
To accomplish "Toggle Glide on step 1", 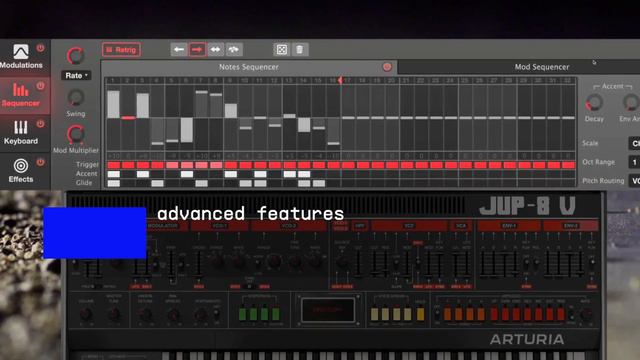I will [x=113, y=183].
